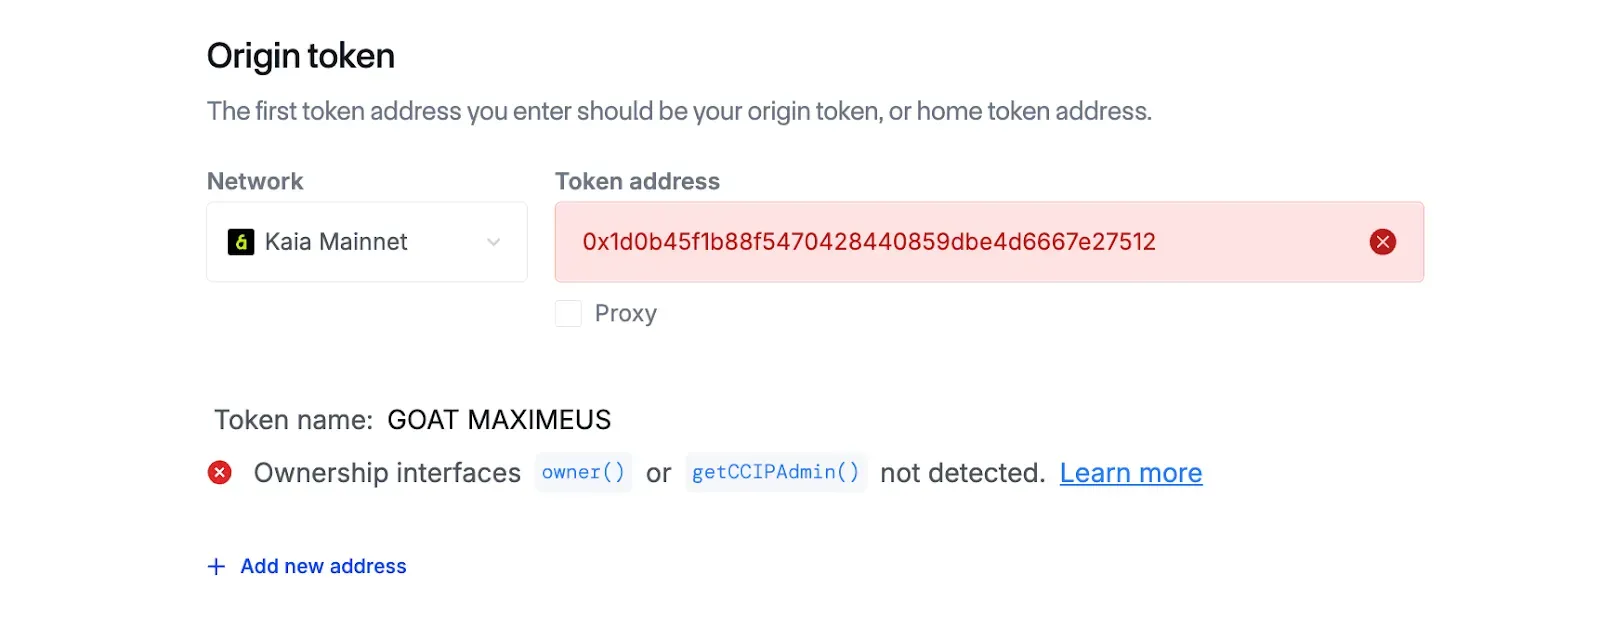Image resolution: width=1600 pixels, height=641 pixels.
Task: Click the Ownership interfaces text
Action: (387, 473)
